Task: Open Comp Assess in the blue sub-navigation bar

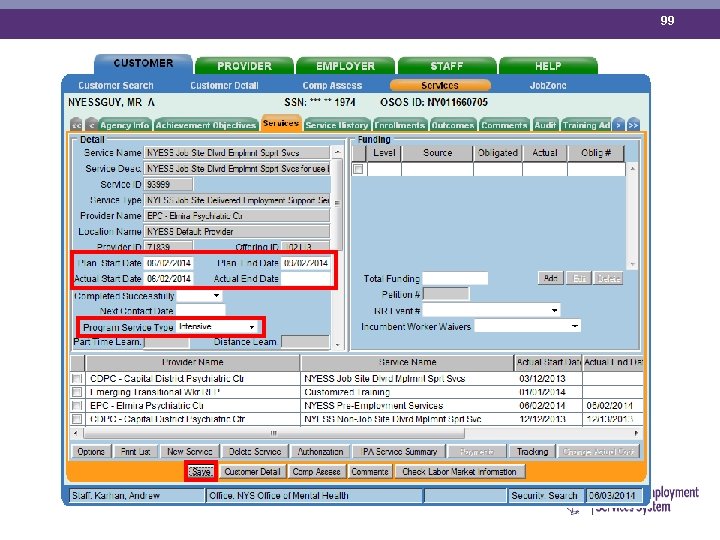Action: point(332,85)
